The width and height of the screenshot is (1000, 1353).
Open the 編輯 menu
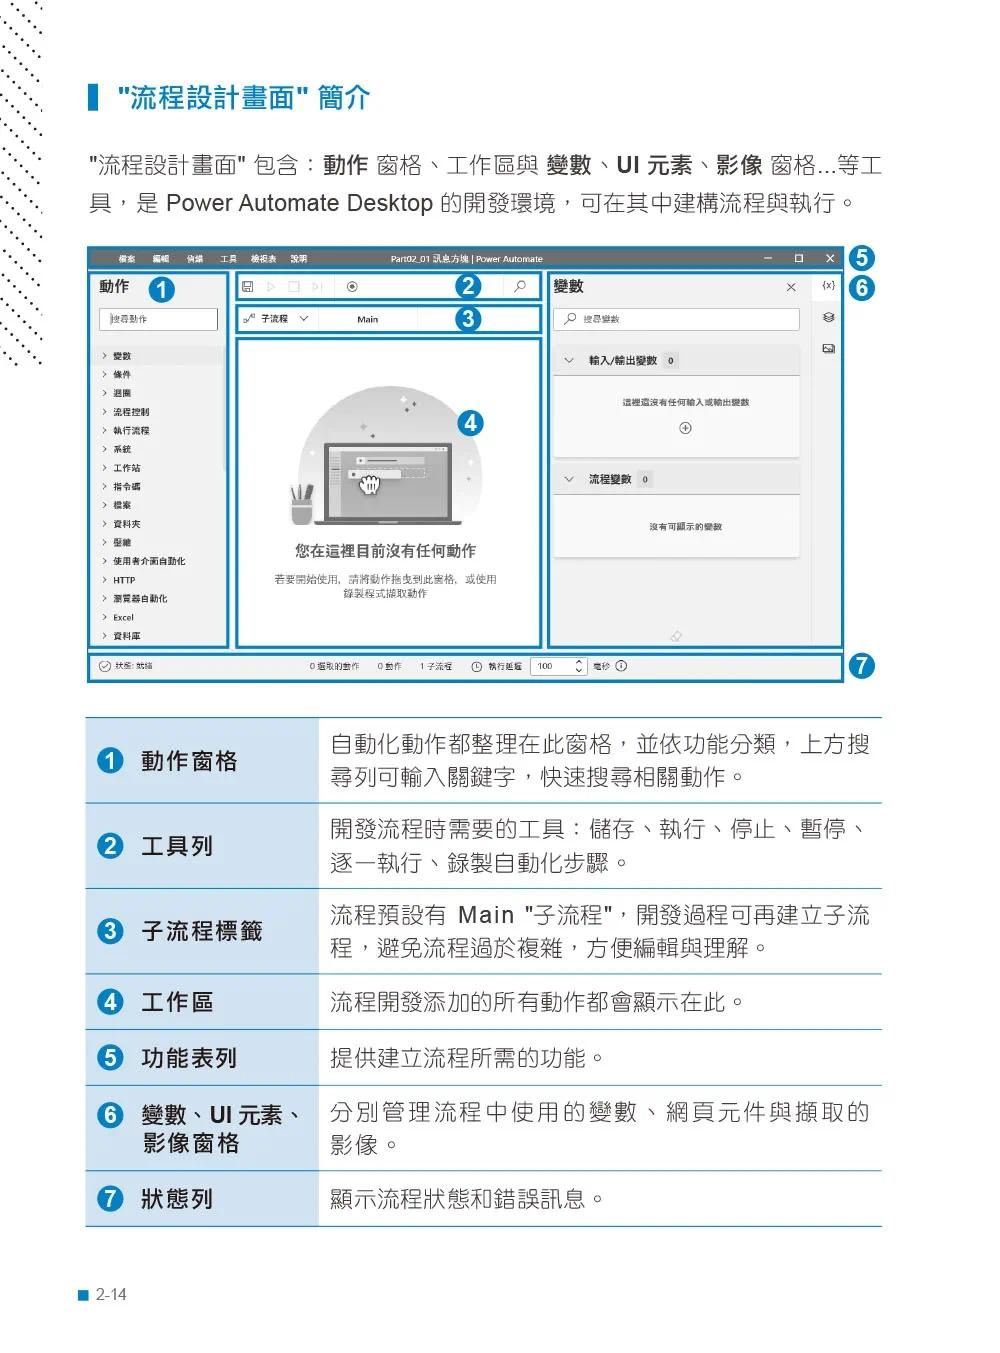coord(161,259)
